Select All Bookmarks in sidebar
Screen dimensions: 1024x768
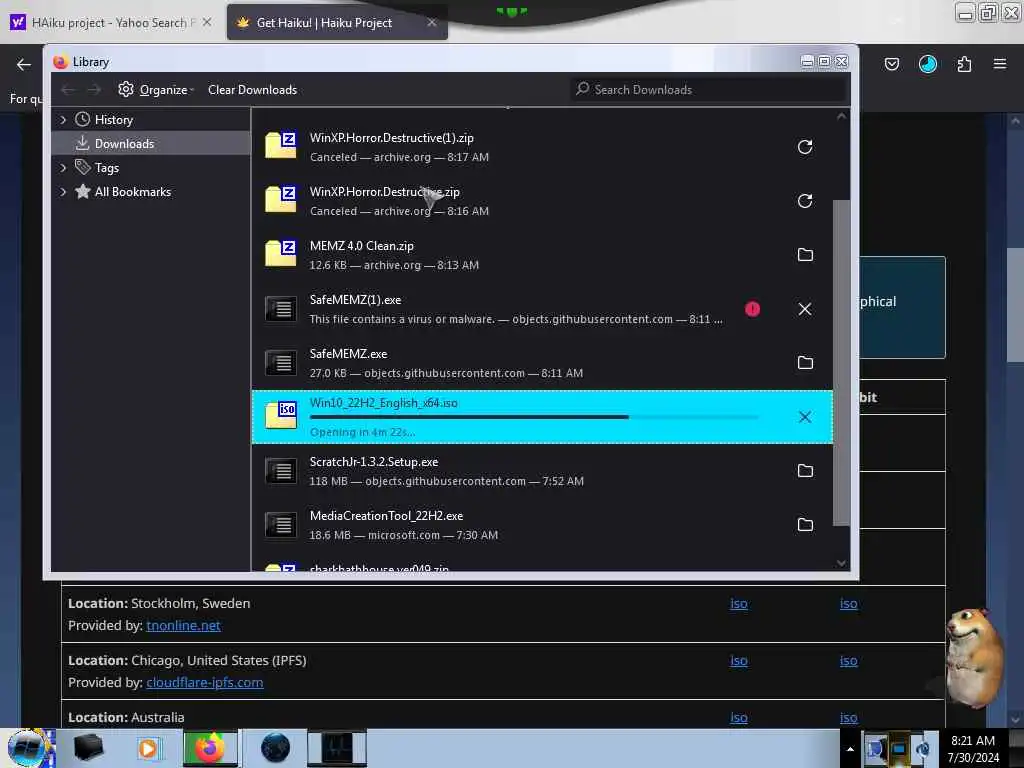click(x=133, y=192)
